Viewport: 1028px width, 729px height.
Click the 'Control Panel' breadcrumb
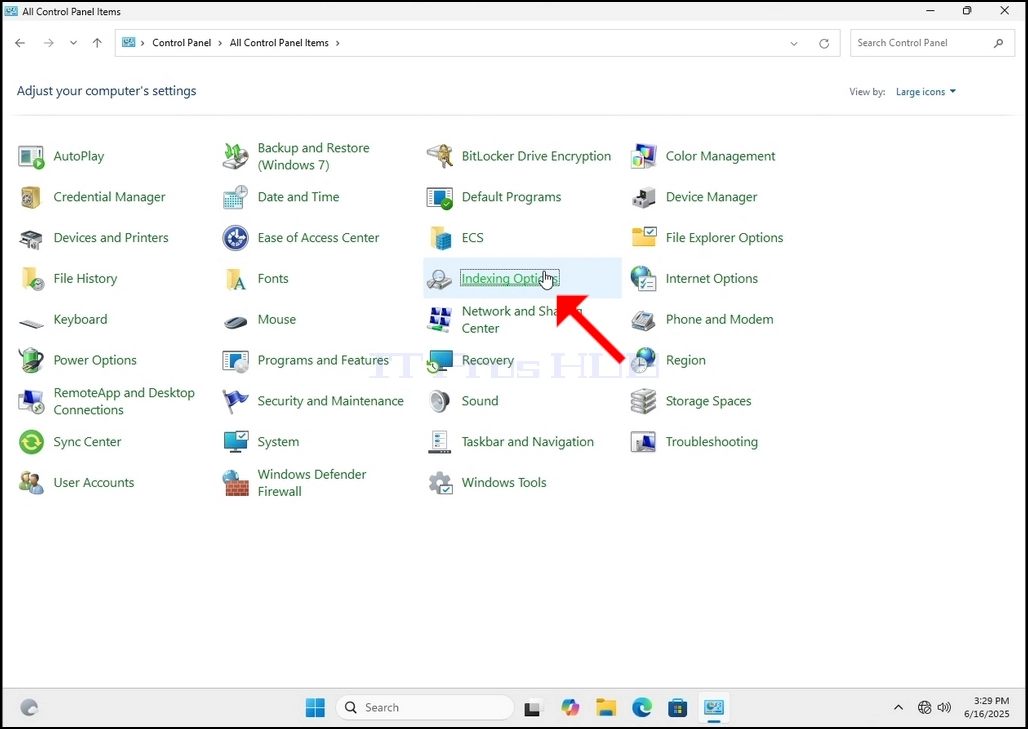(182, 43)
